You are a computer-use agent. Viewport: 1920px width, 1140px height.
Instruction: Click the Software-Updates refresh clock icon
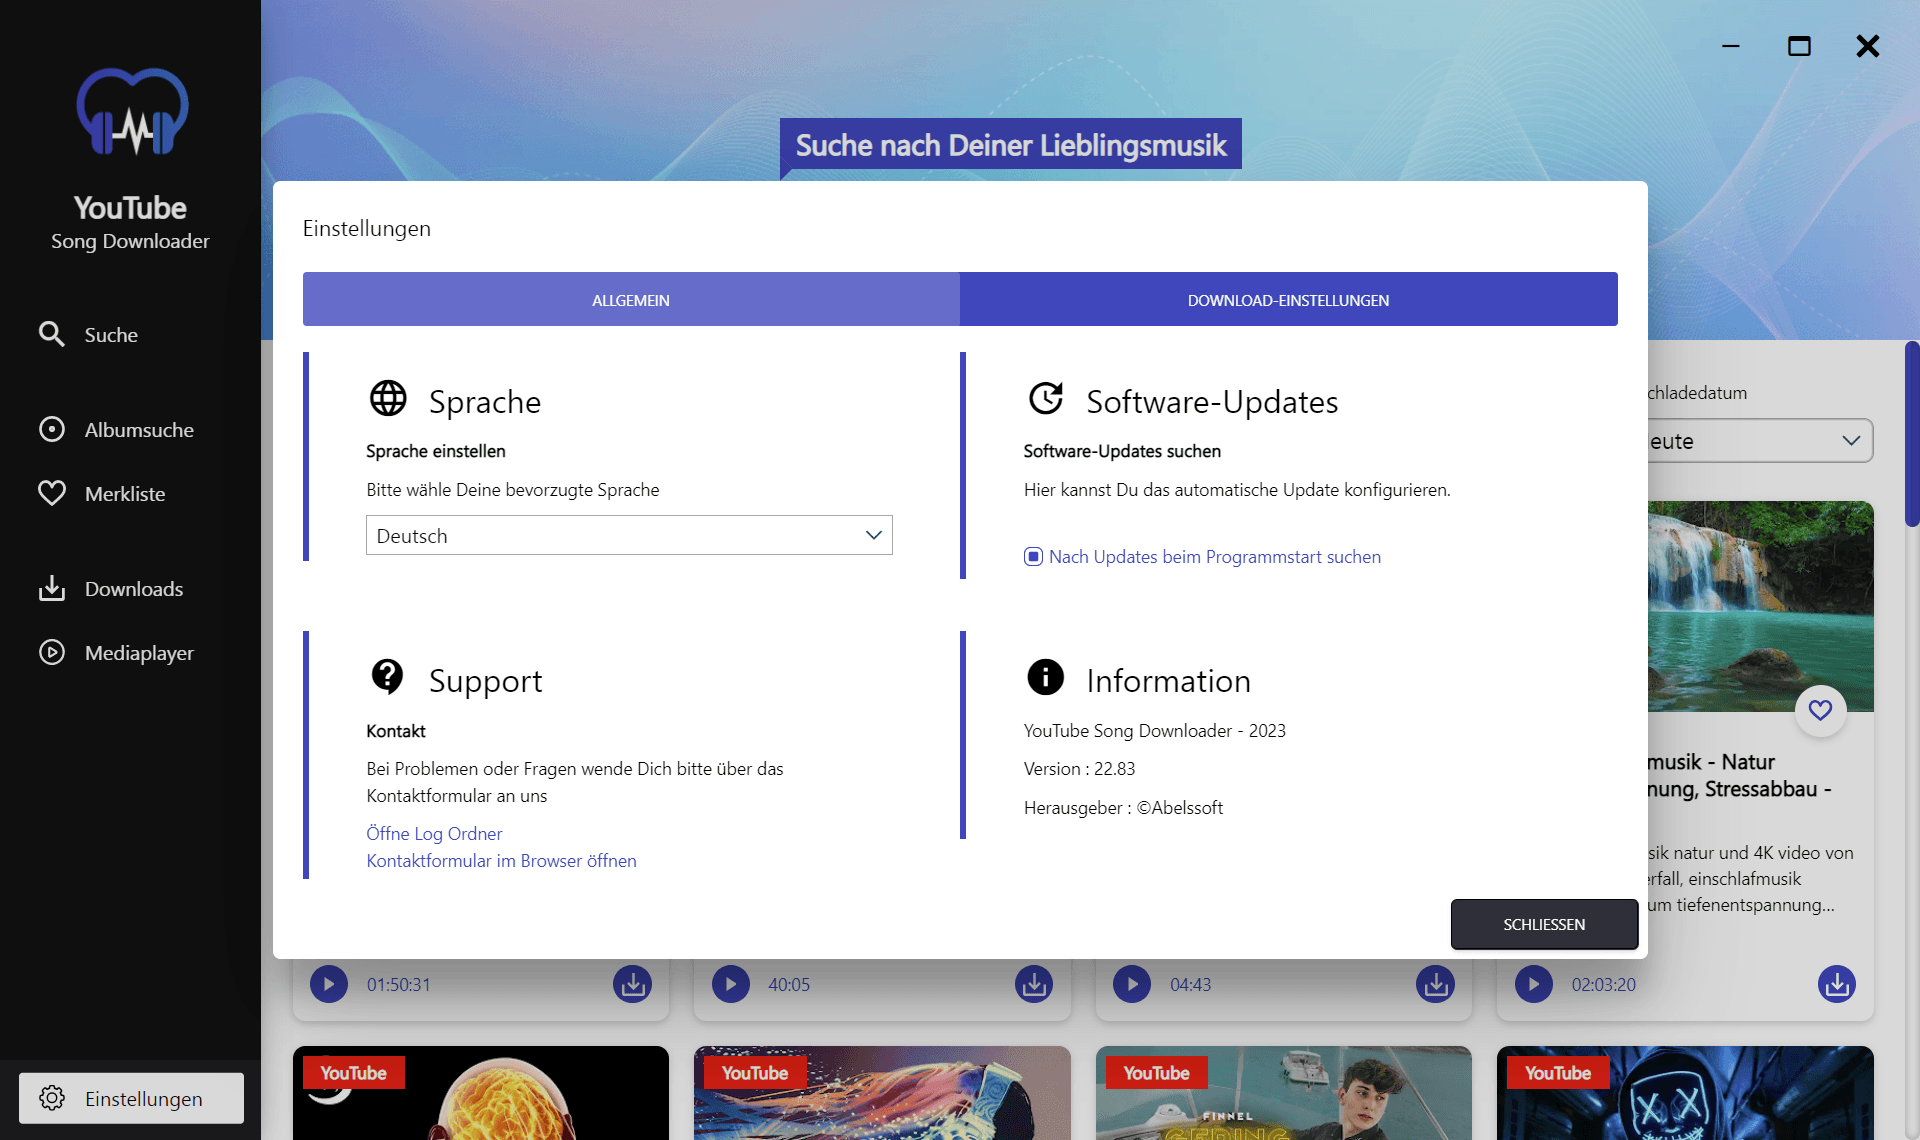[x=1046, y=398]
